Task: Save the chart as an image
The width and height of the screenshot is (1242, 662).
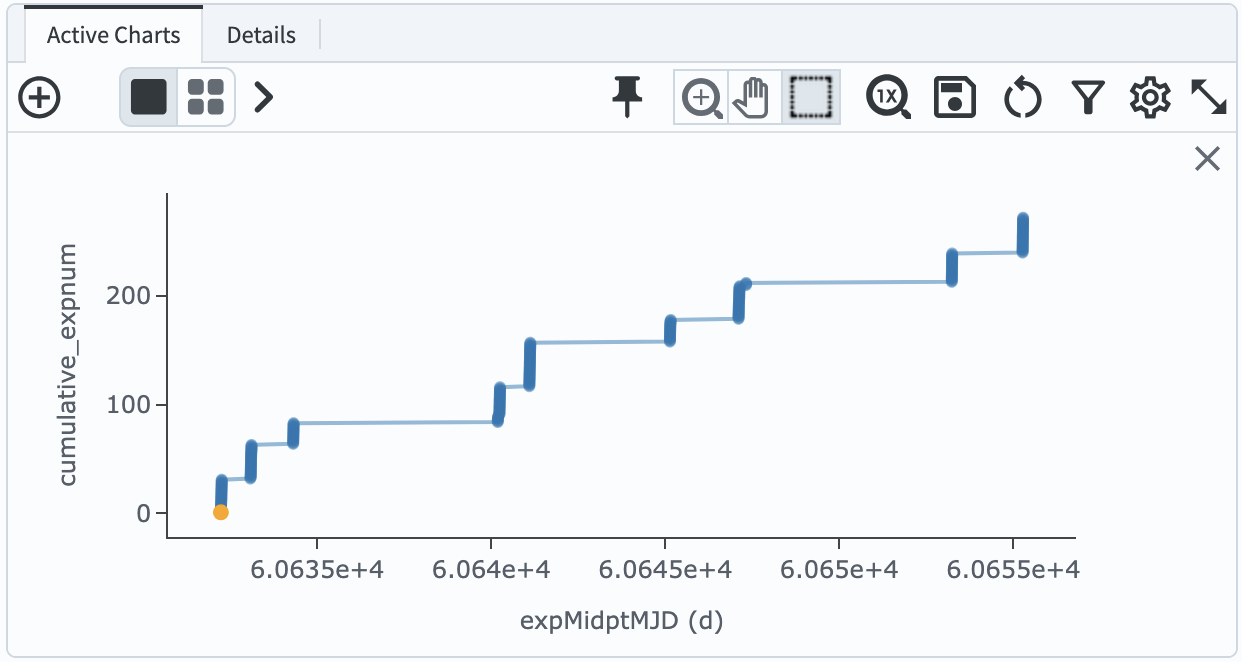Action: [954, 97]
